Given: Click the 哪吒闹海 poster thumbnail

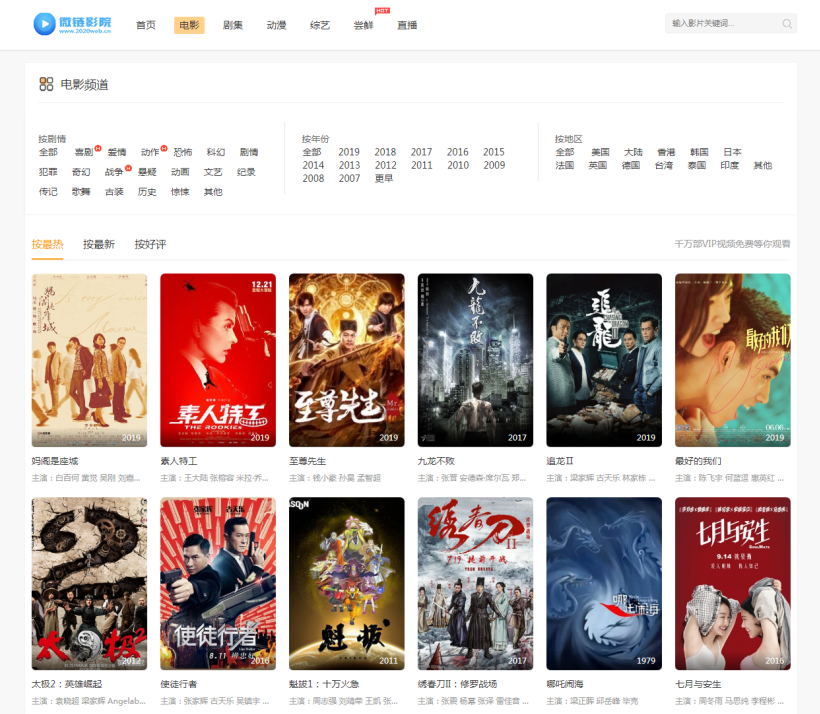Looking at the screenshot, I should click(x=604, y=583).
